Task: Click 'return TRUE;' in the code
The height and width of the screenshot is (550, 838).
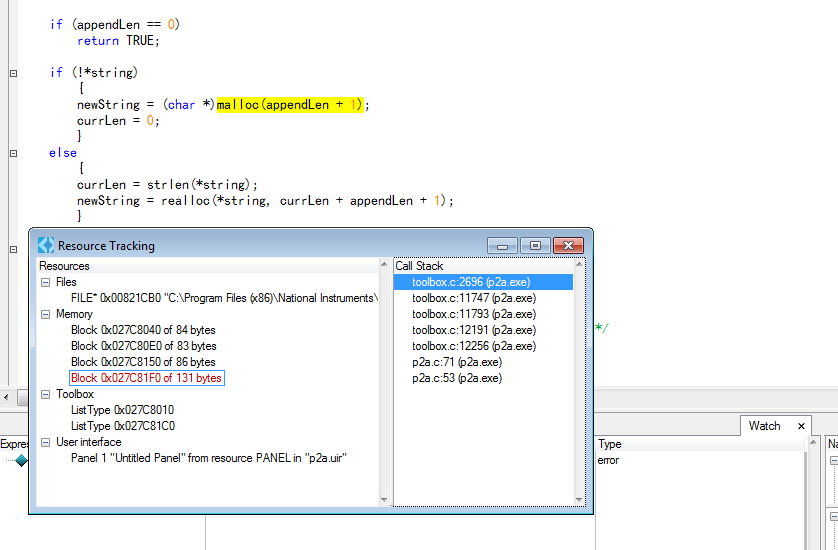Action: pyautogui.click(x=118, y=41)
